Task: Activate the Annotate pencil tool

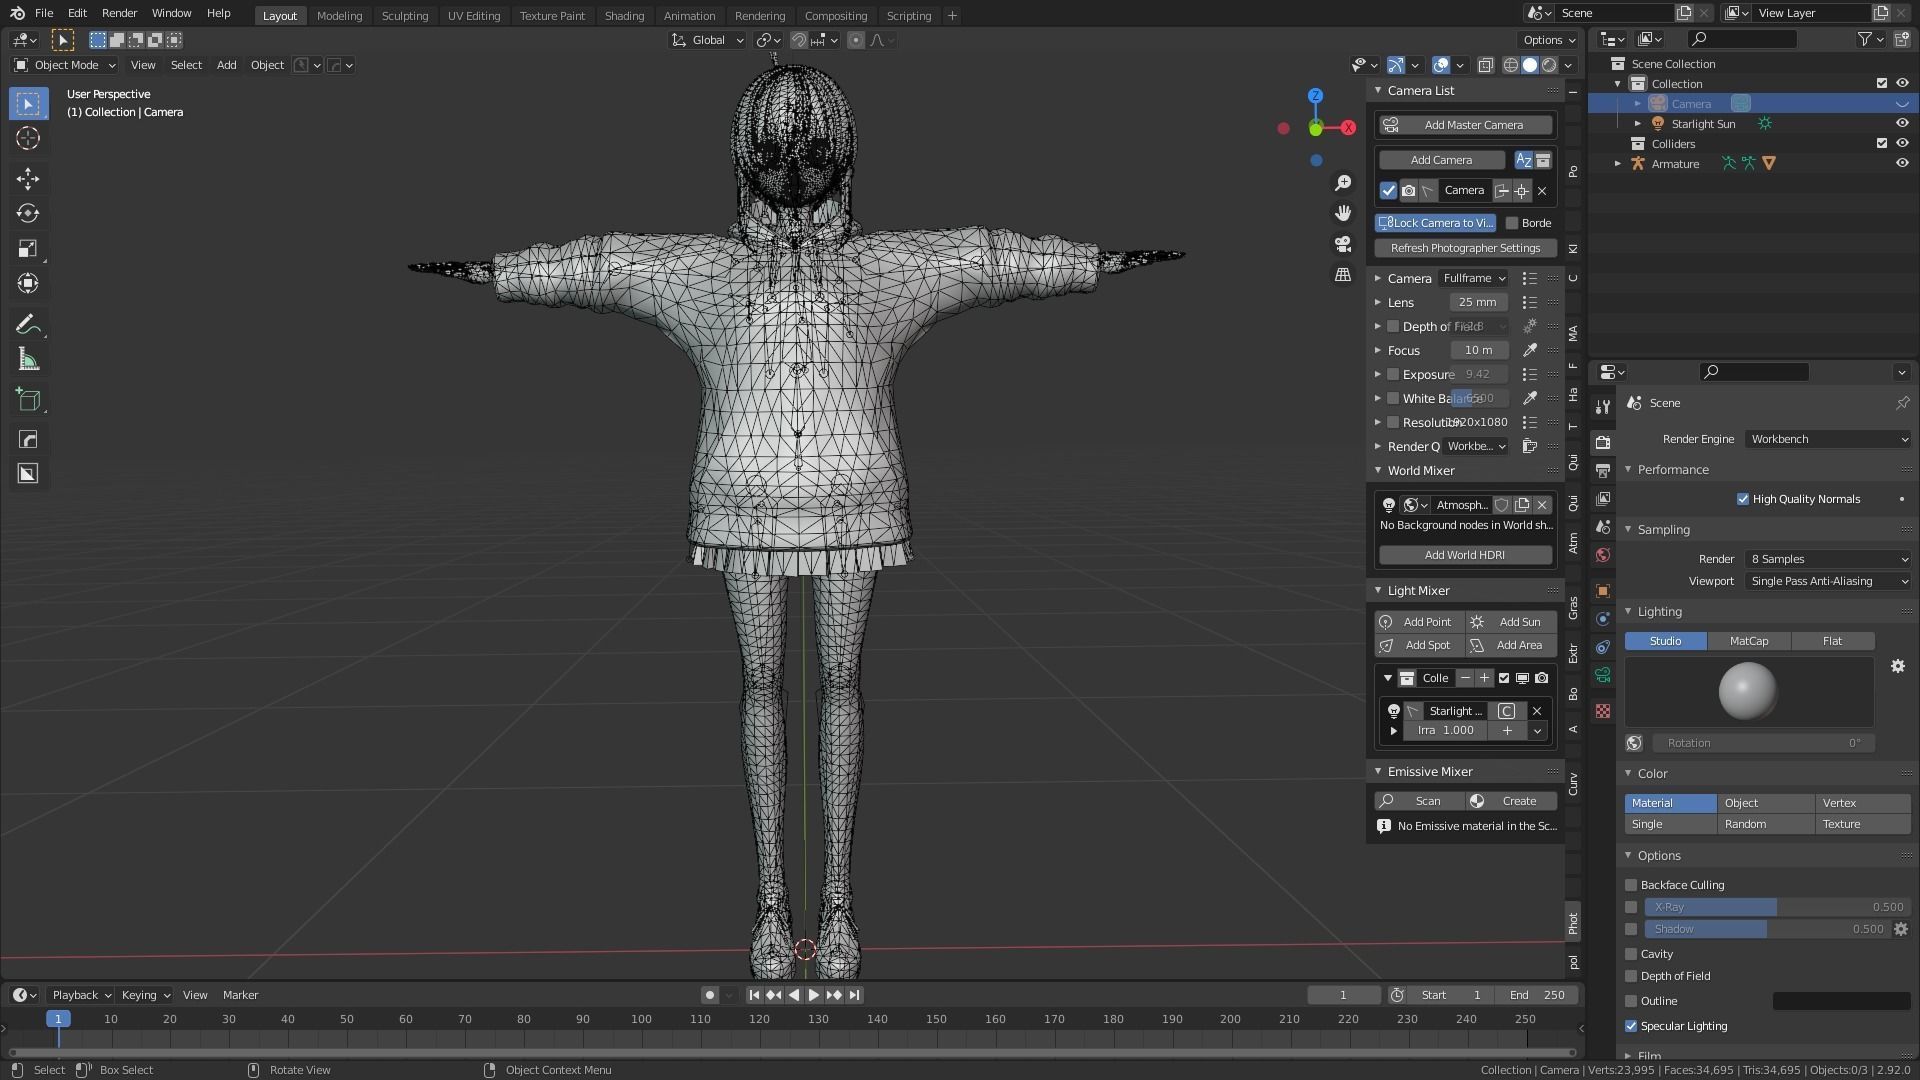Action: tap(28, 325)
